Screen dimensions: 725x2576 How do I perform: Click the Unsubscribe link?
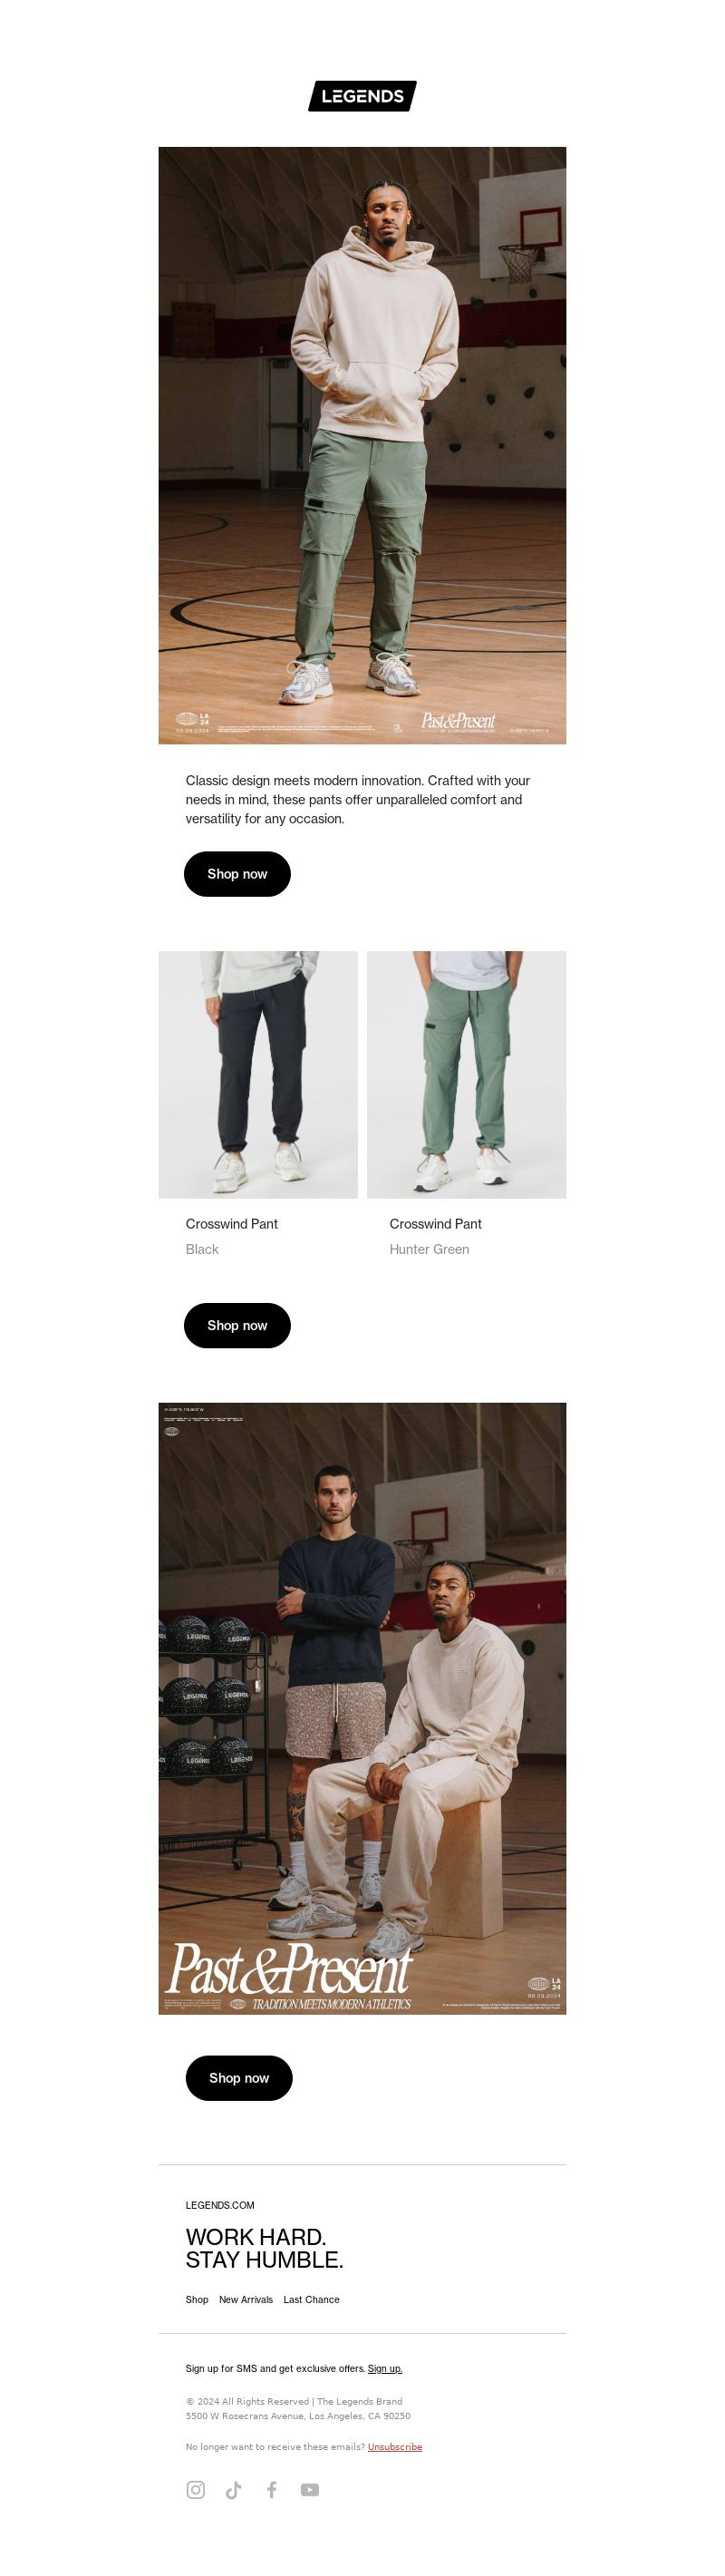coord(395,2446)
